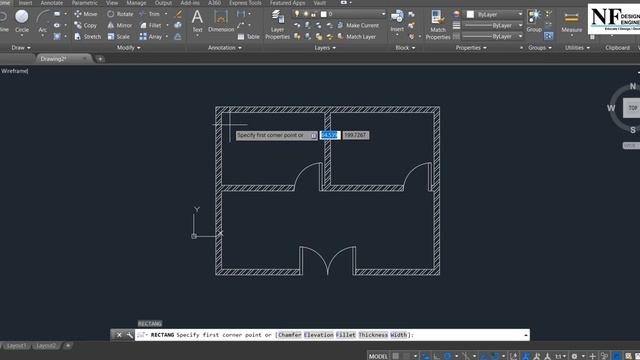The image size is (640, 360).
Task: Open the Express Tools ribbon tab
Action: coord(245,3)
